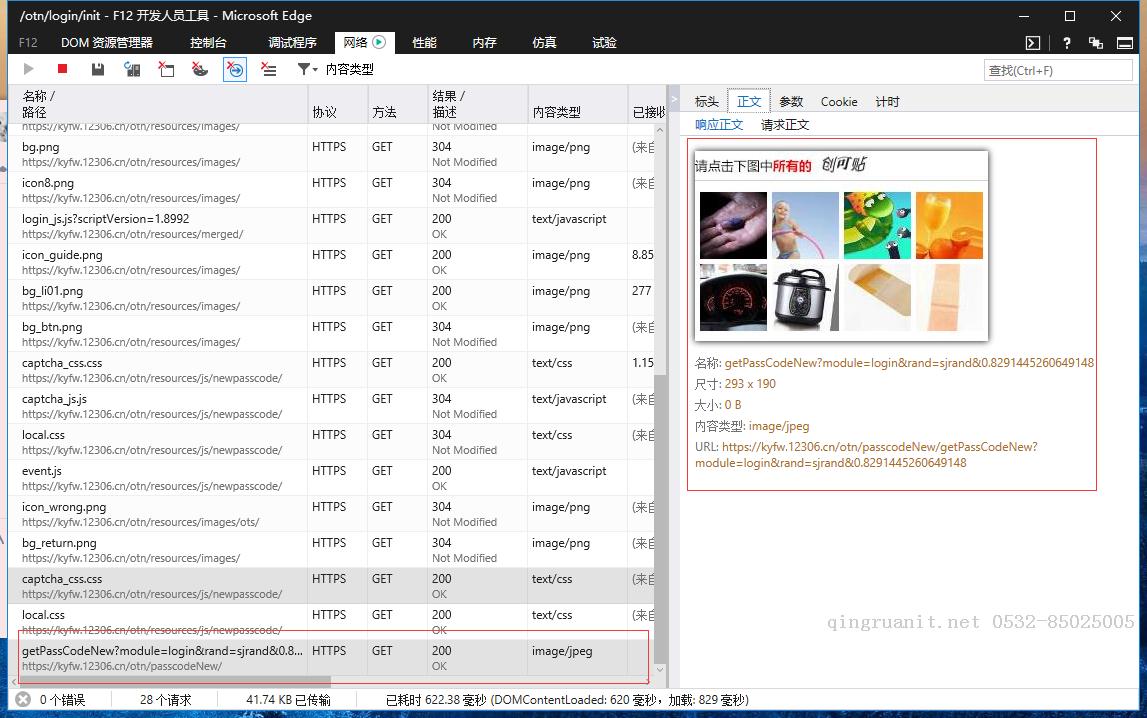Click the red stop profiling session icon
1147x718 pixels.
62,69
